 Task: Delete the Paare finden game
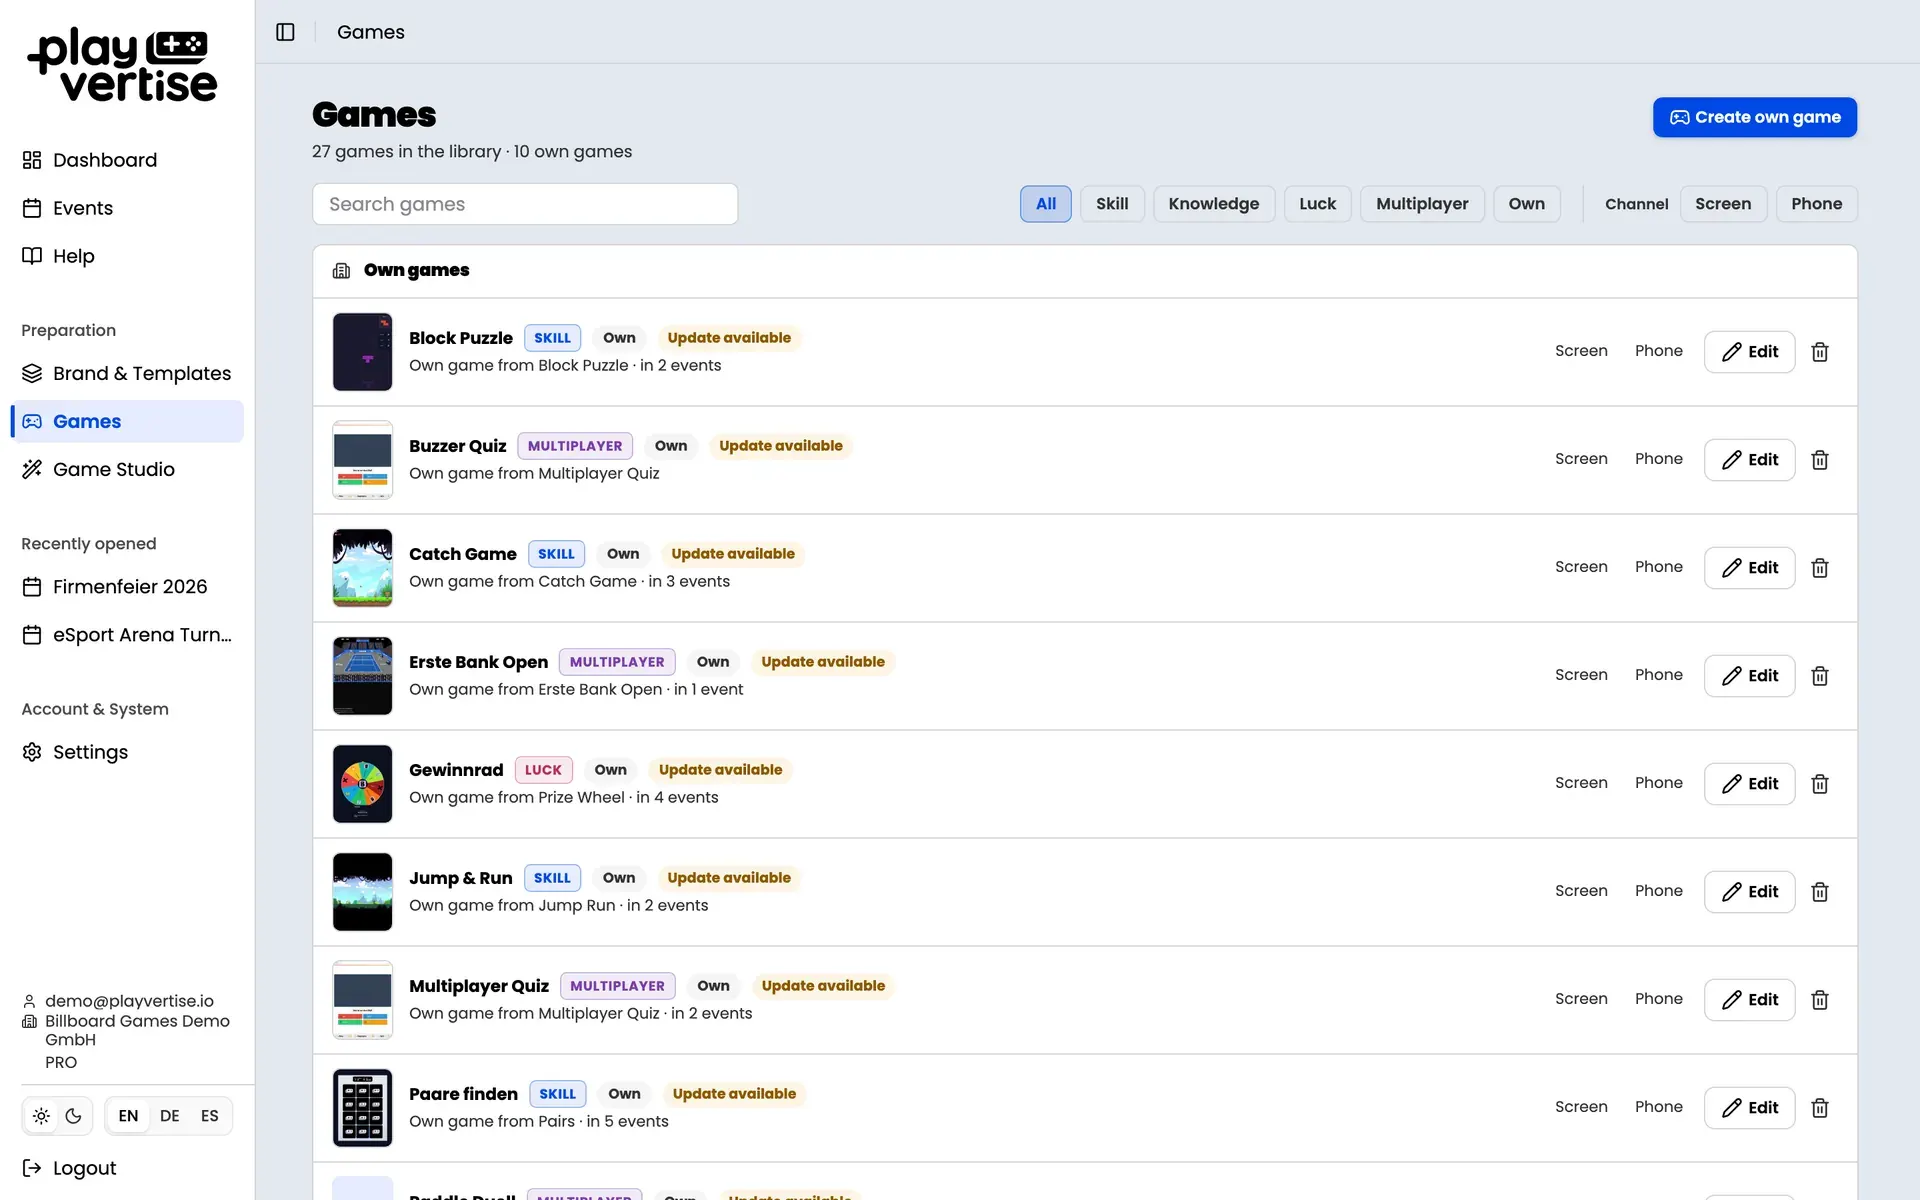pos(1820,1108)
